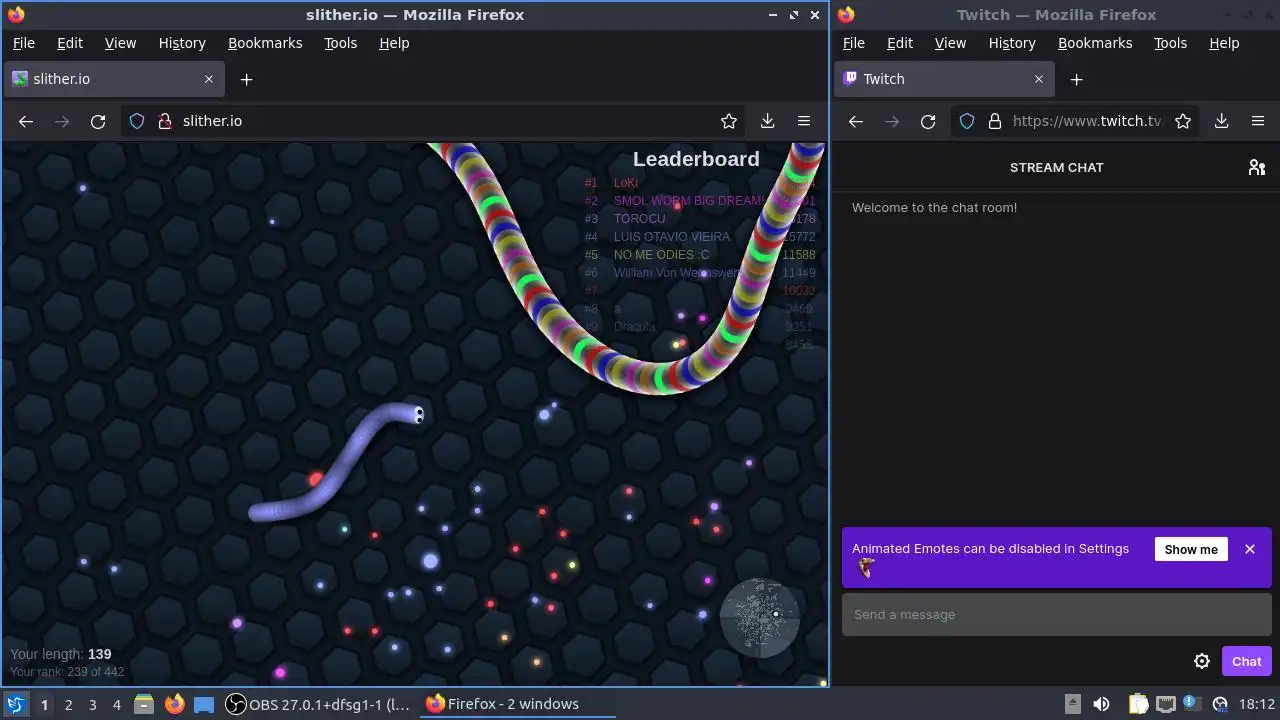Open downloads in slither.io window
The height and width of the screenshot is (720, 1280).
coord(767,121)
